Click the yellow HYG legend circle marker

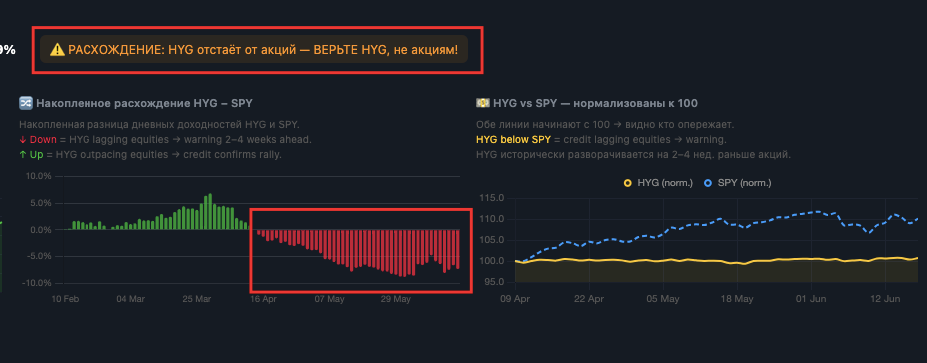(628, 183)
